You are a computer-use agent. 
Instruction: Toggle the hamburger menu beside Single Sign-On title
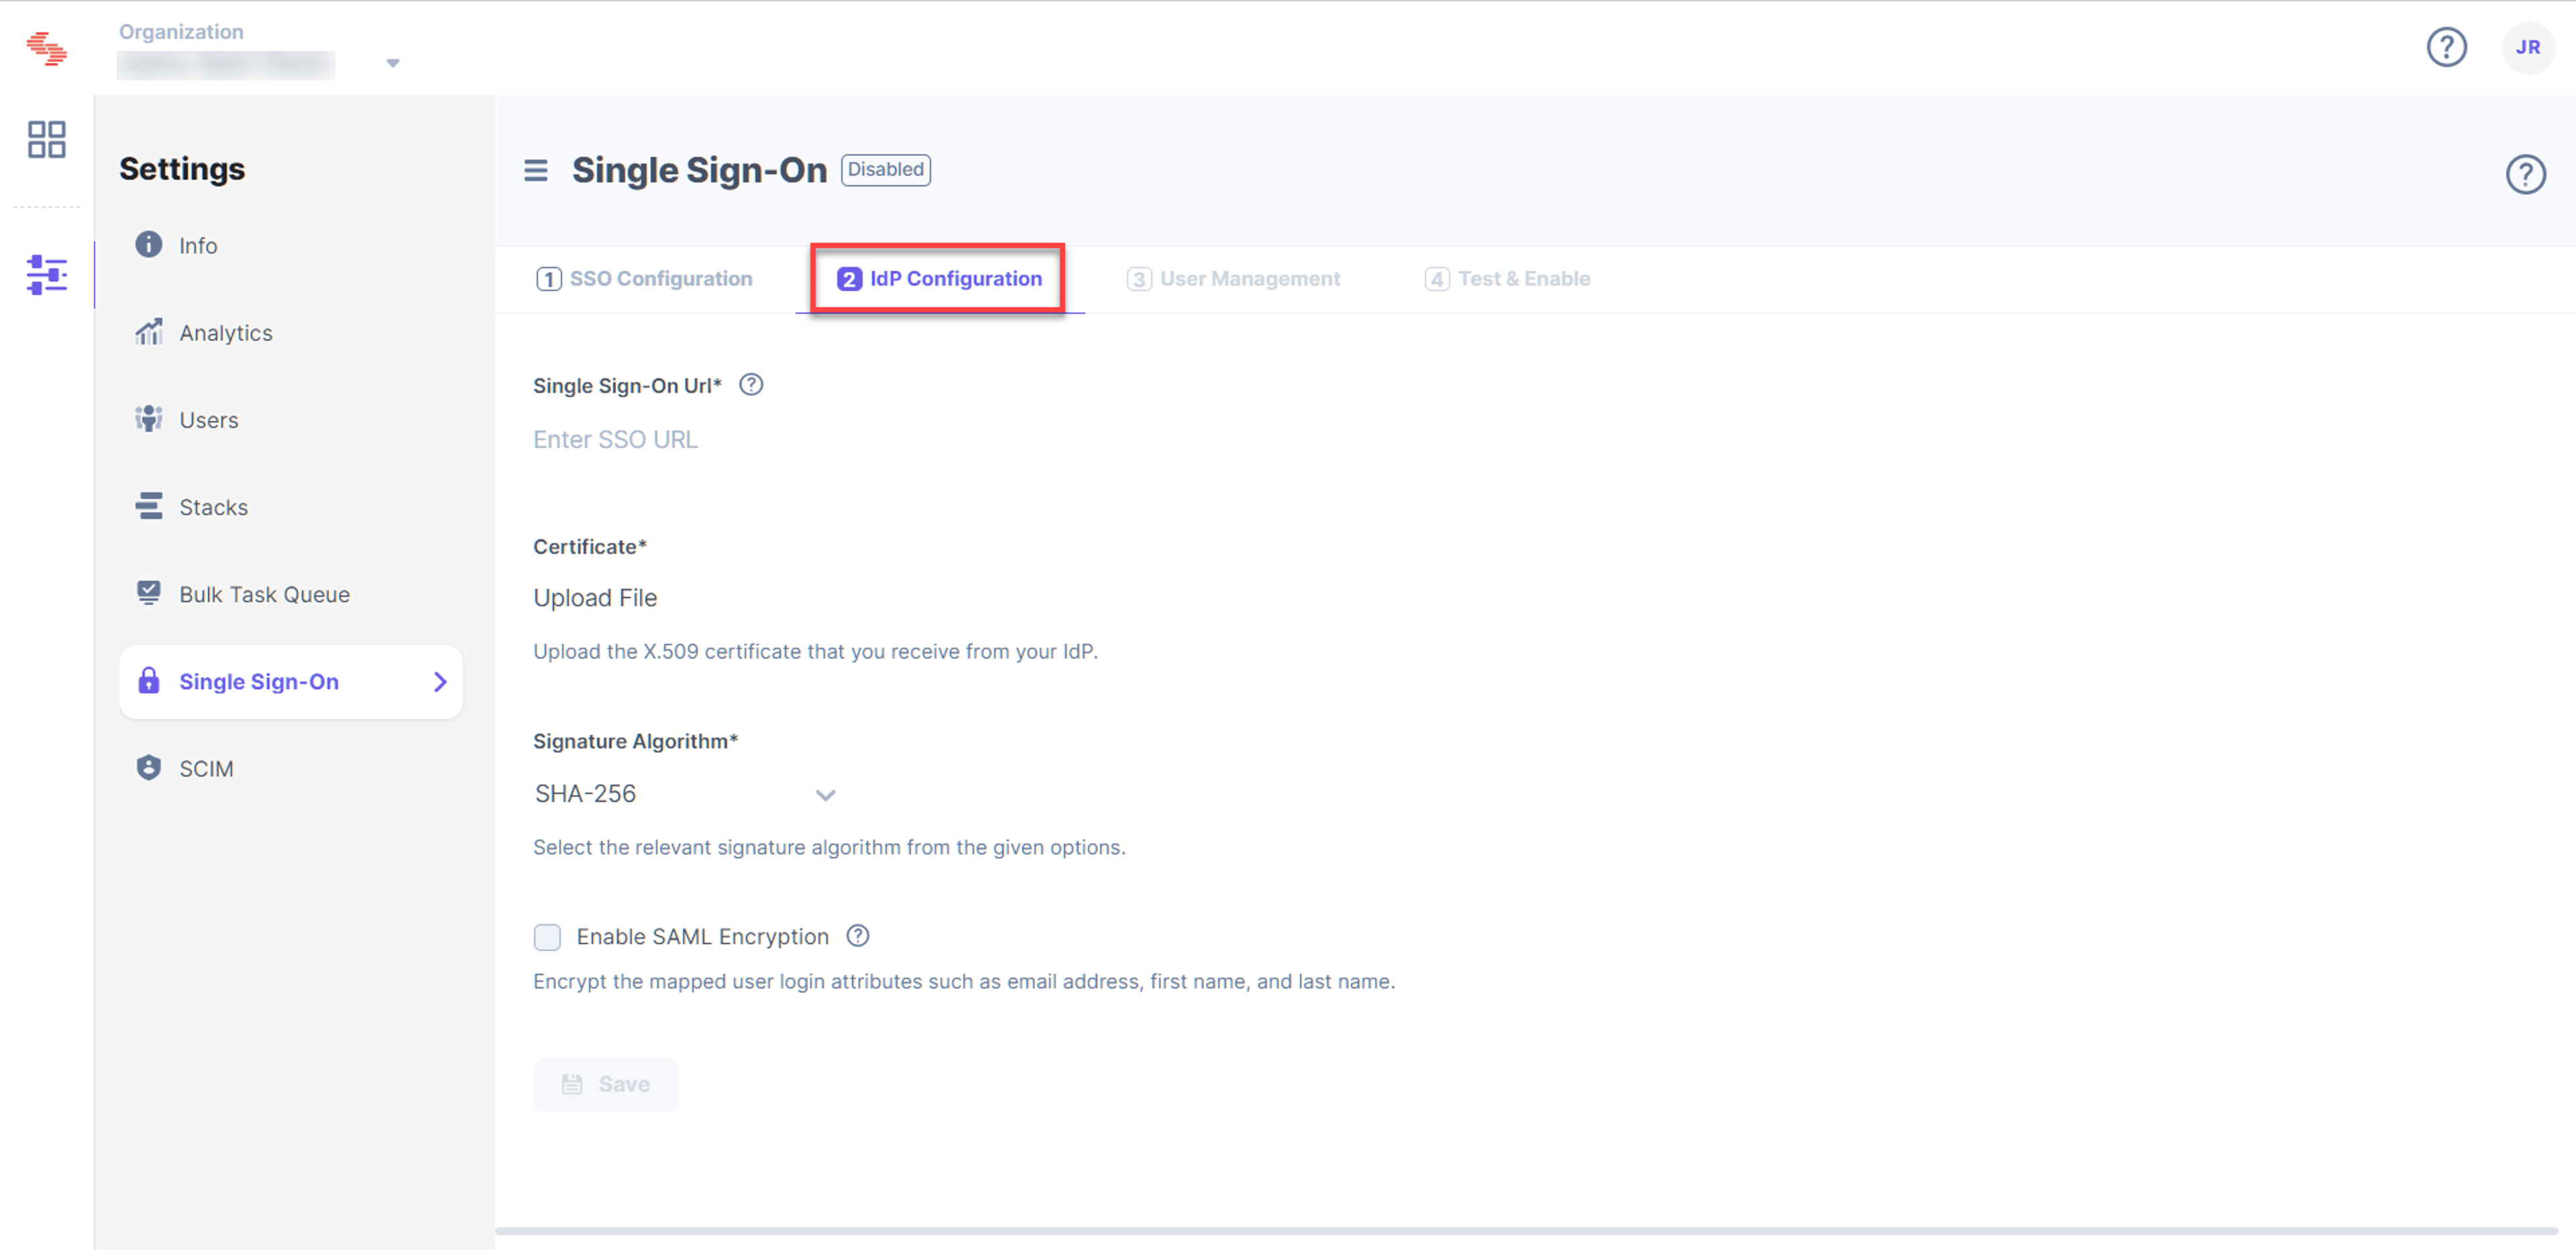click(x=536, y=170)
